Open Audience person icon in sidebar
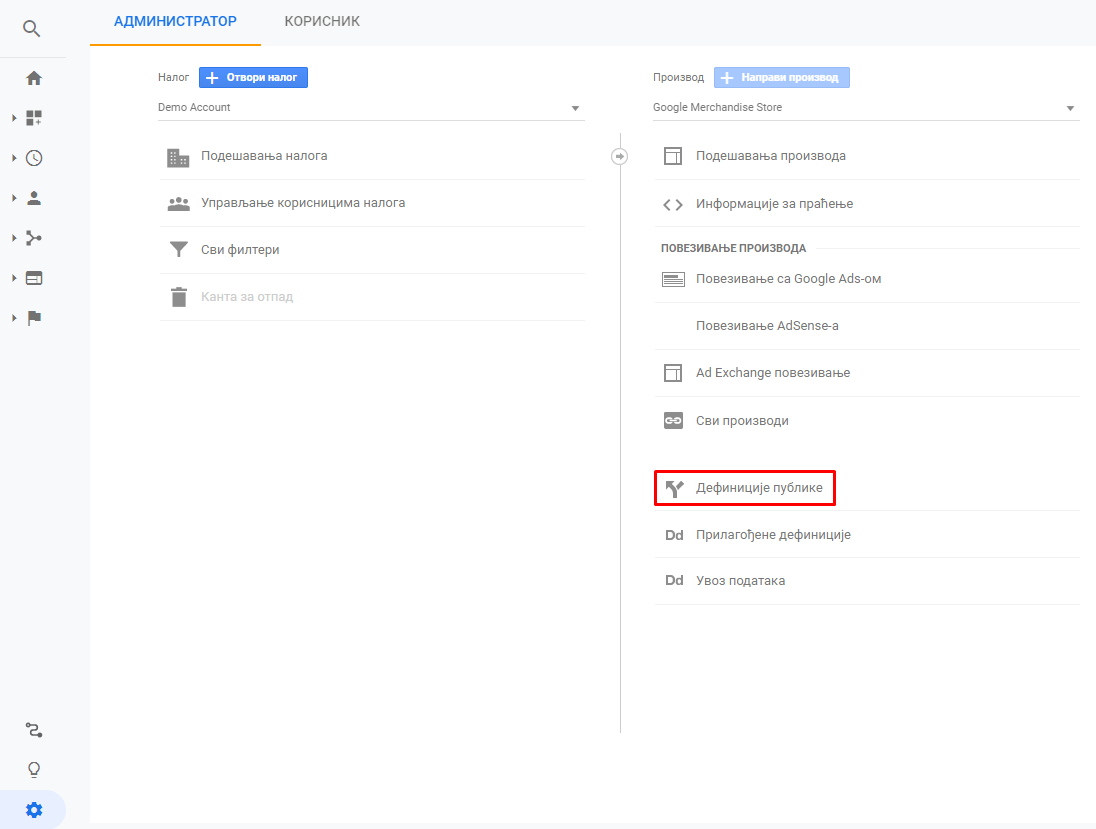Viewport: 1096px width, 829px height. pyautogui.click(x=34, y=199)
